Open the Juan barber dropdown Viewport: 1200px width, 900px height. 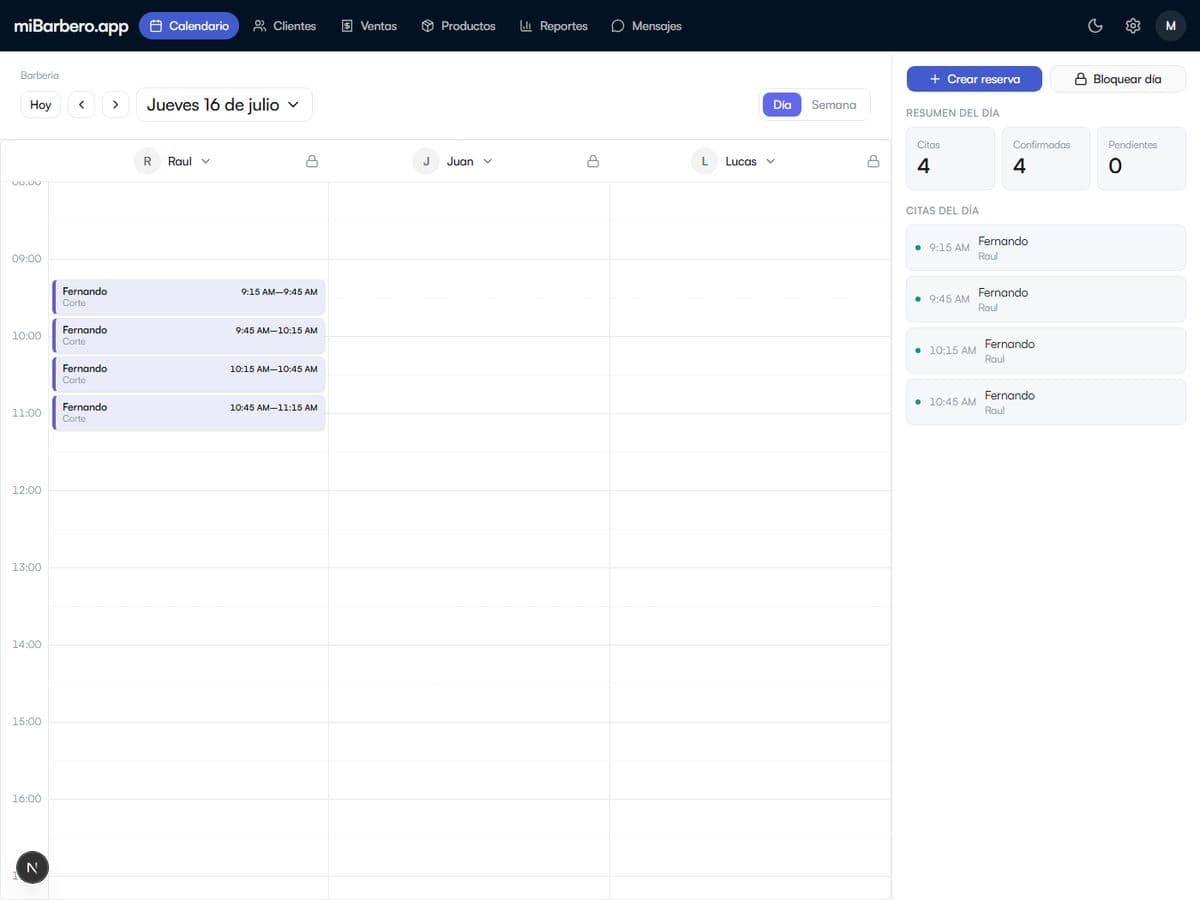tap(453, 161)
